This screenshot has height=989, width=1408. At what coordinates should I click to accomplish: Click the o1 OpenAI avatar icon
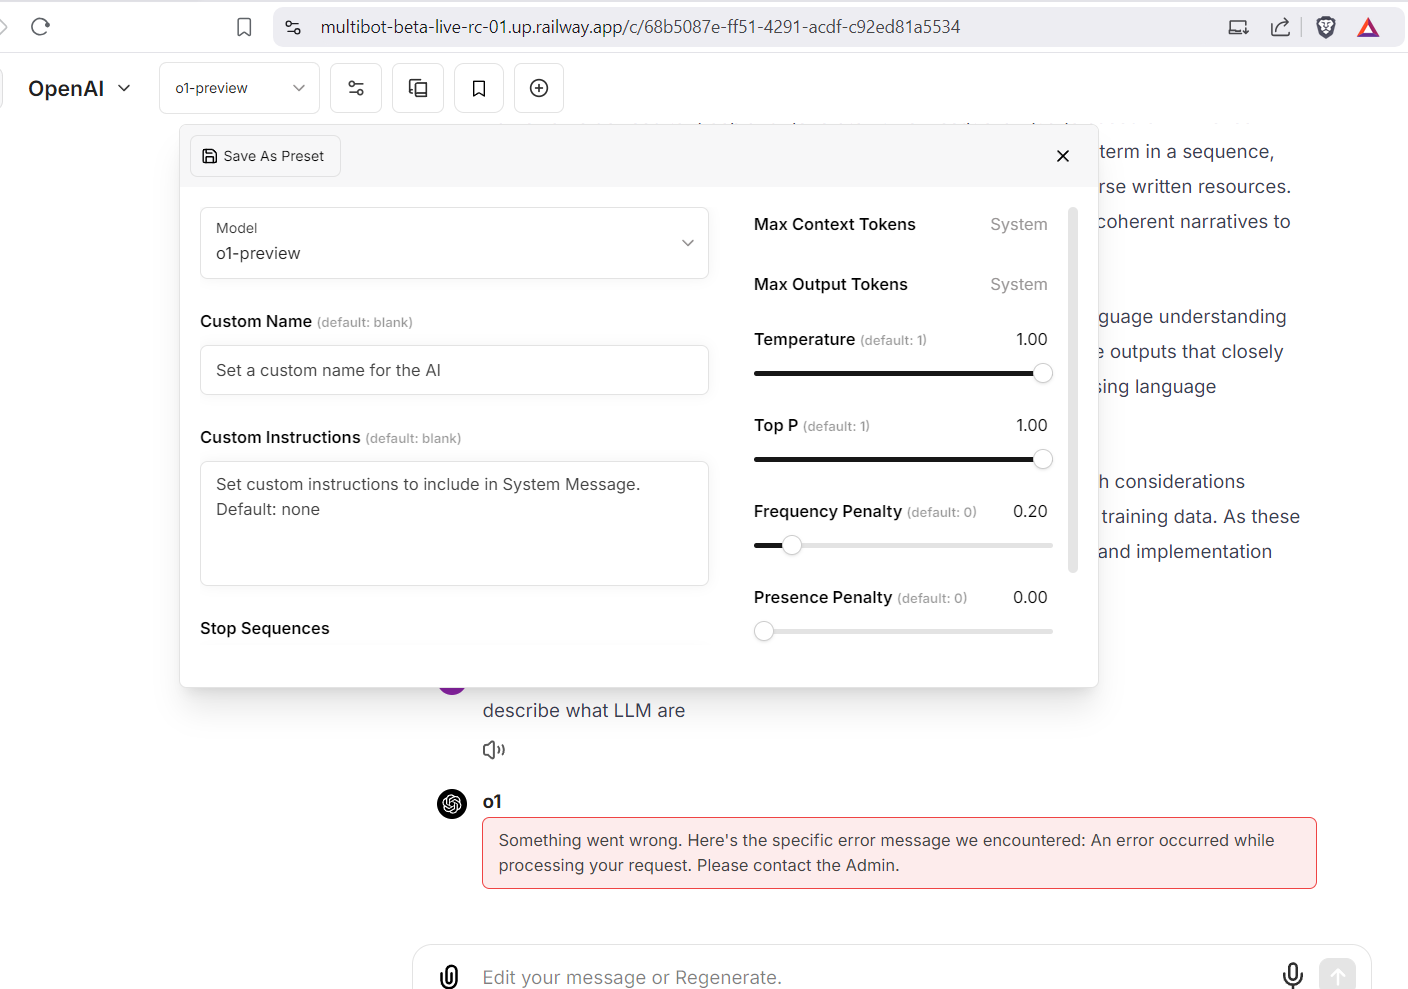[452, 804]
